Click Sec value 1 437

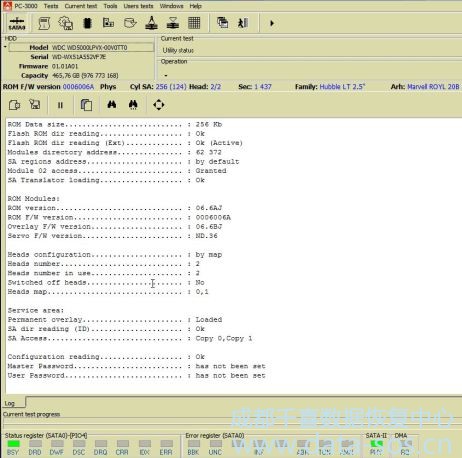click(x=263, y=87)
